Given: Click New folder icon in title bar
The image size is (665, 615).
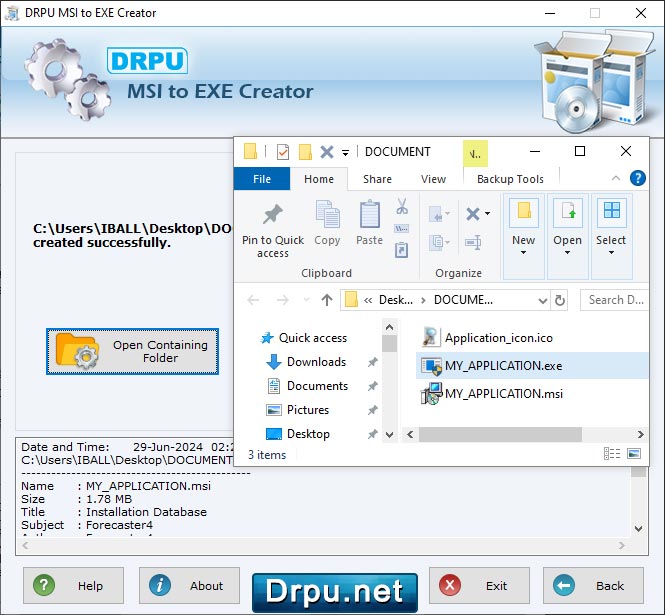Looking at the screenshot, I should click(x=305, y=152).
